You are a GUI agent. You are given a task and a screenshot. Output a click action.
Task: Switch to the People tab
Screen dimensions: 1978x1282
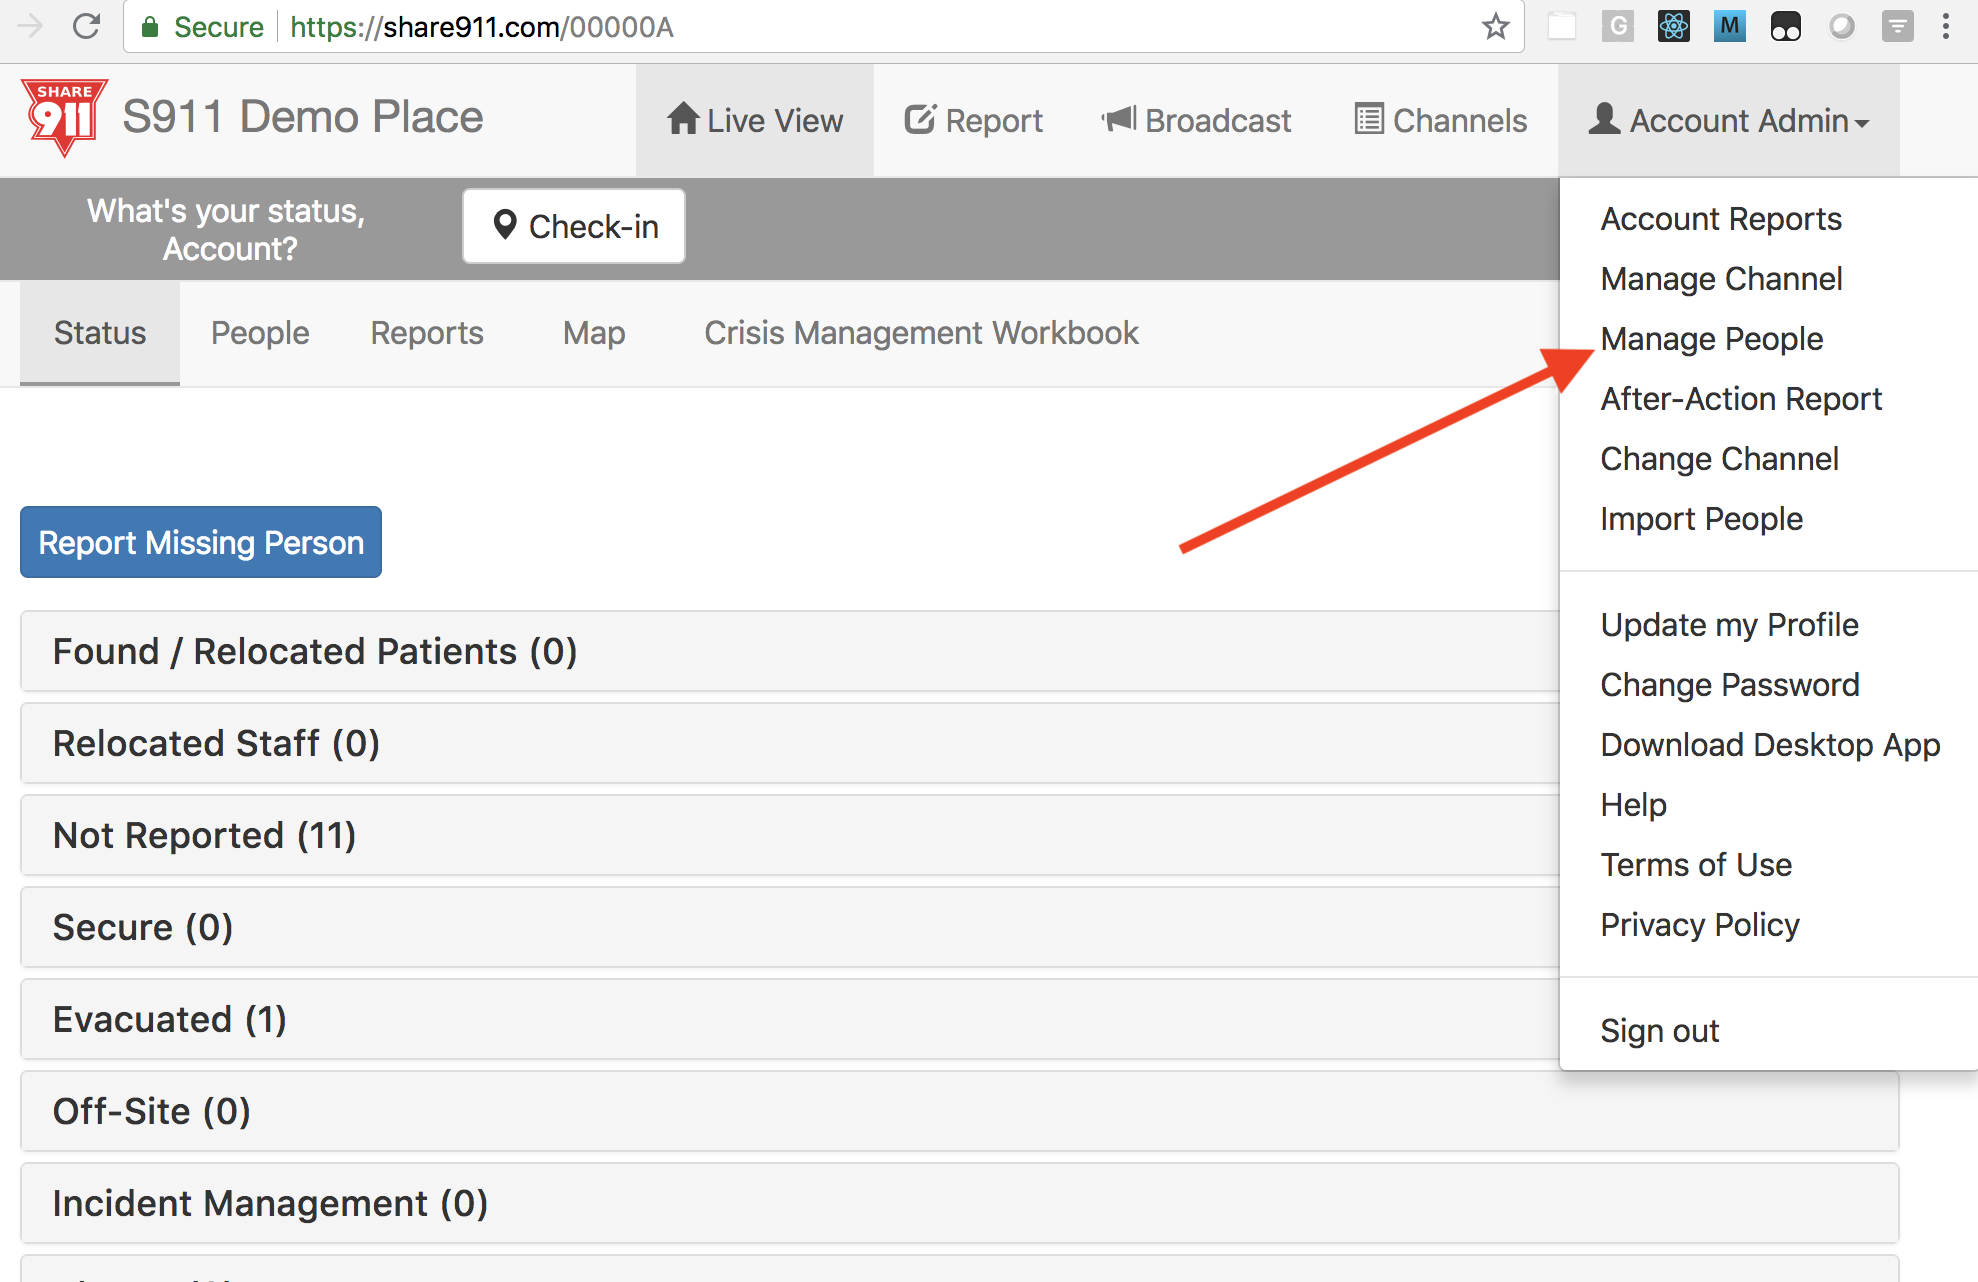[x=260, y=333]
